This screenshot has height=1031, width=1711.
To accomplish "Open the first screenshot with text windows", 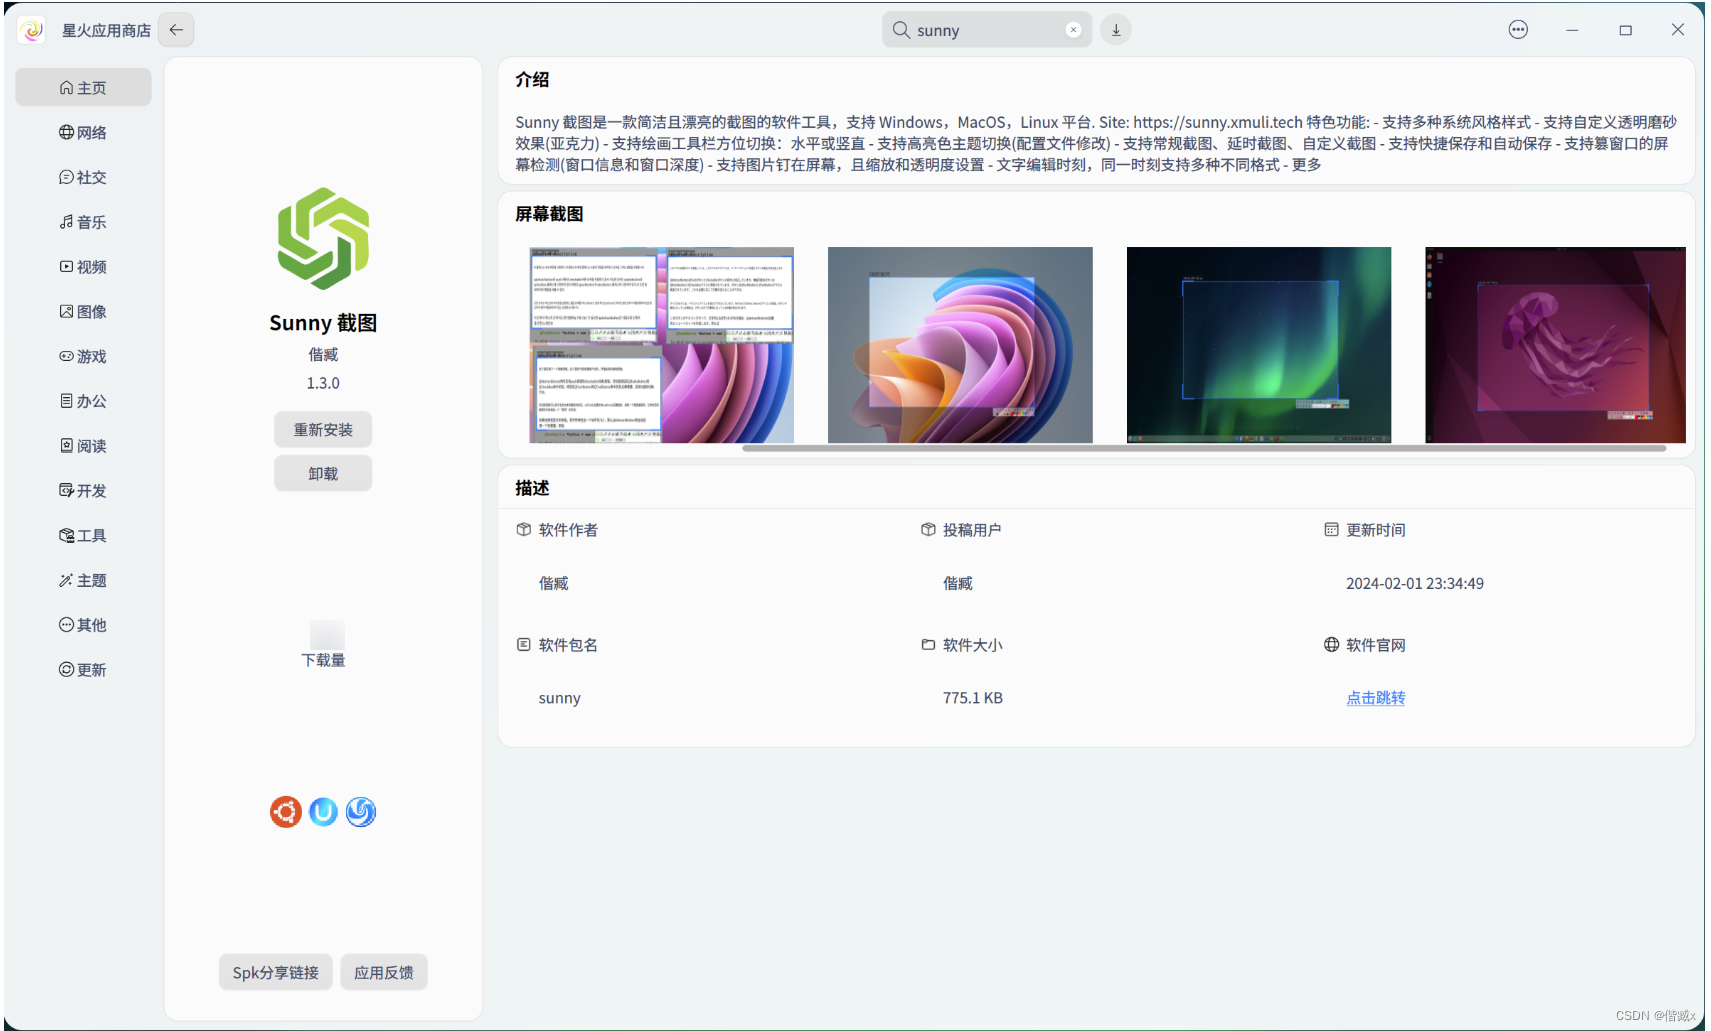I will 661,345.
